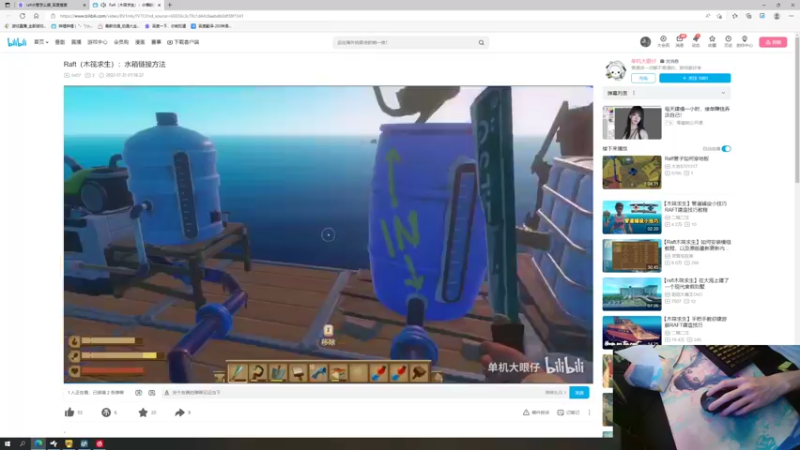Click the 下载客户端 link
Screen dimensions: 800x450
point(183,42)
